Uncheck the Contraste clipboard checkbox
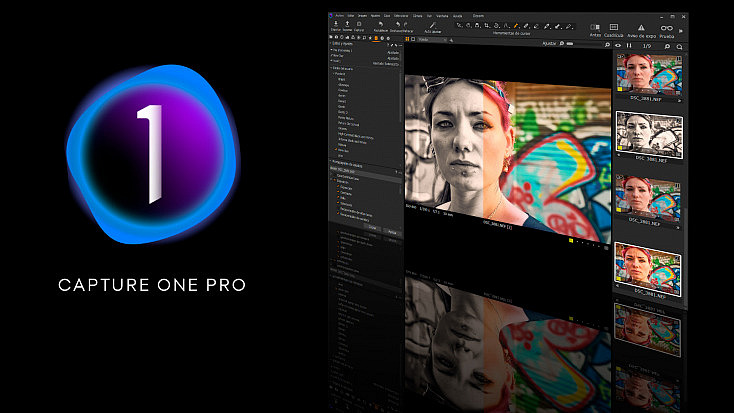The height and width of the screenshot is (413, 734). click(338, 192)
